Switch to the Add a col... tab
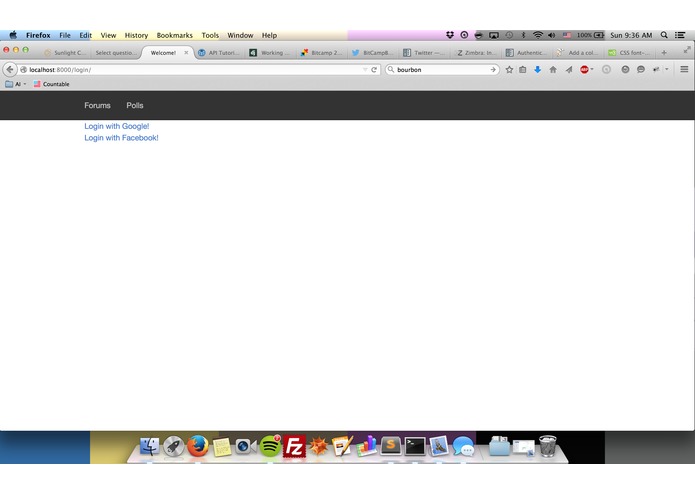This screenshot has height=494, width=695. (x=579, y=53)
